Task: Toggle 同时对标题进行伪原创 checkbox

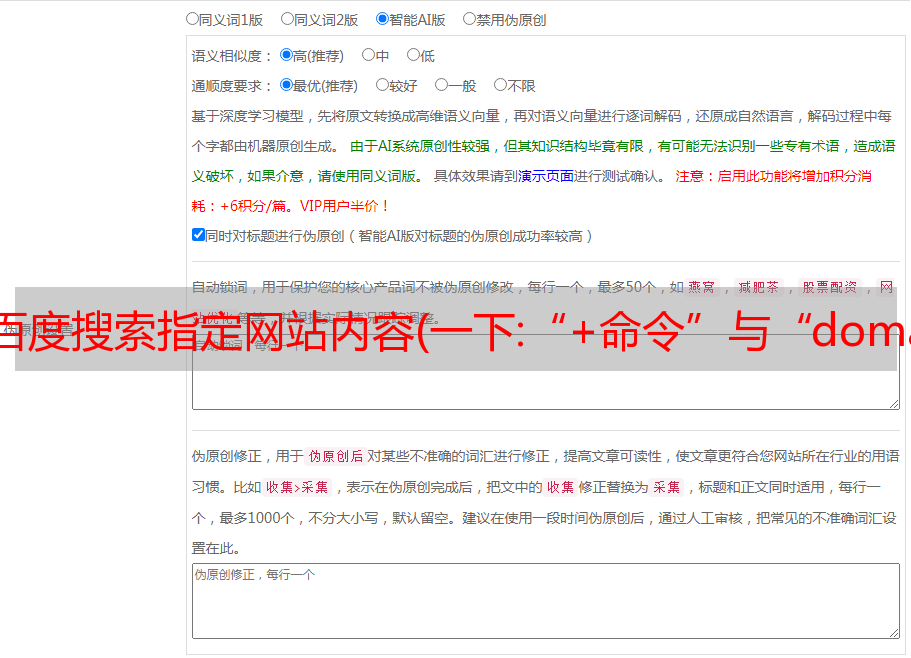Action: coord(198,235)
